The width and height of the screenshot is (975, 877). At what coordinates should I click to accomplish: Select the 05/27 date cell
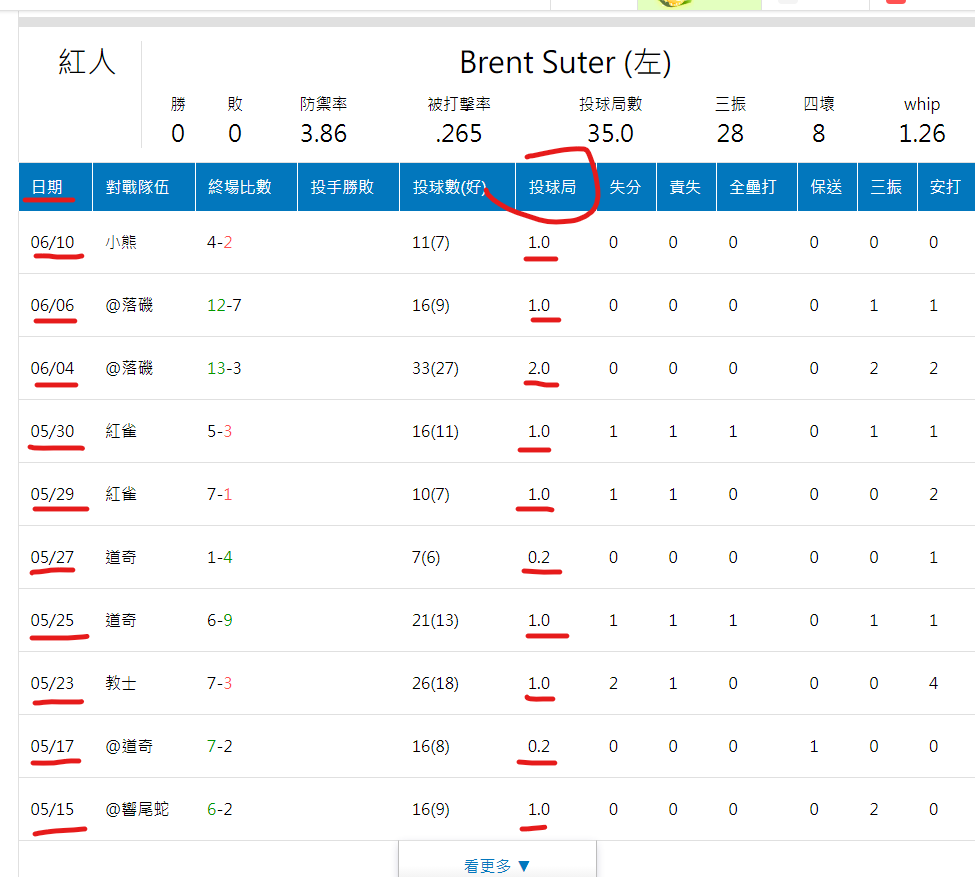(52, 557)
